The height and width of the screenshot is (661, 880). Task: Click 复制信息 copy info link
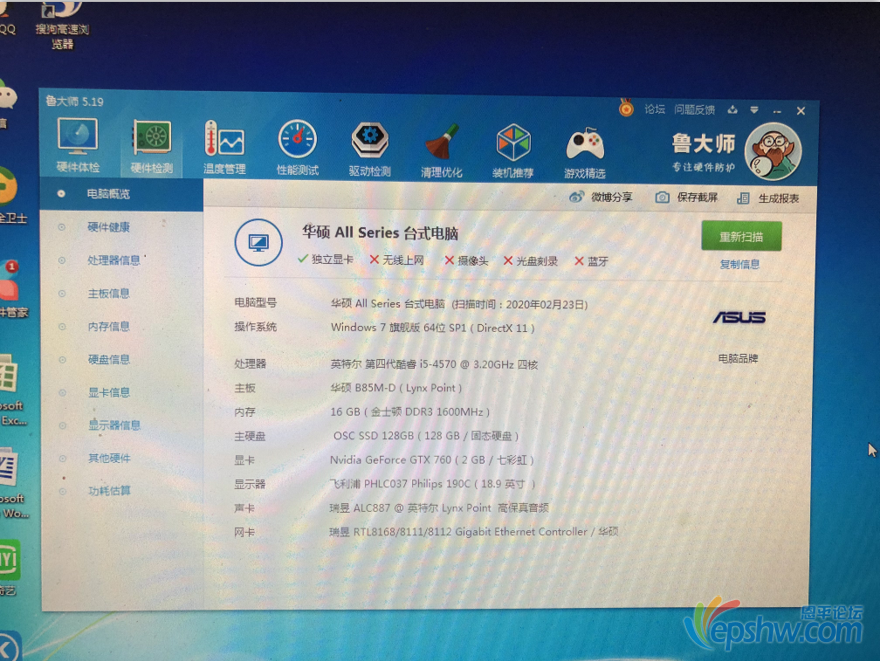[x=740, y=264]
